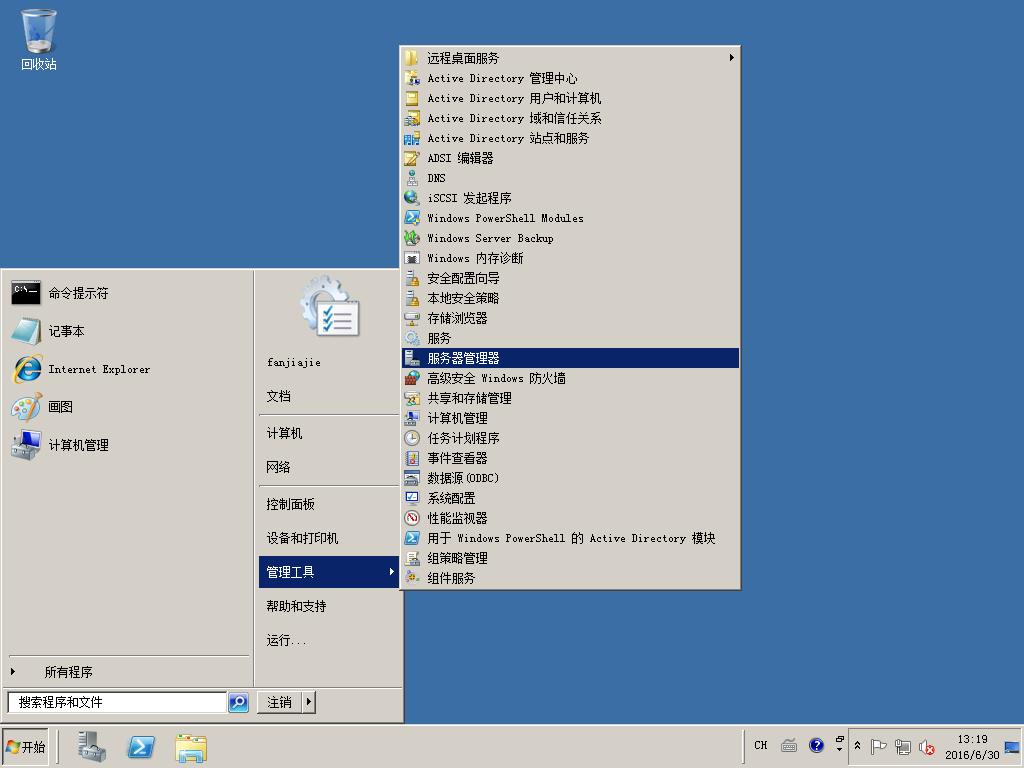Open Windows Explorer from the taskbar
The image size is (1024, 768).
(x=190, y=747)
